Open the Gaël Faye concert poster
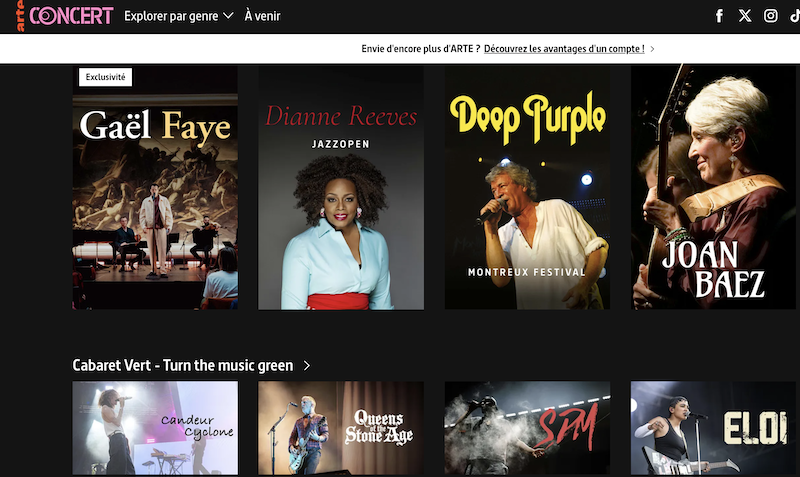The width and height of the screenshot is (800, 477). point(155,187)
